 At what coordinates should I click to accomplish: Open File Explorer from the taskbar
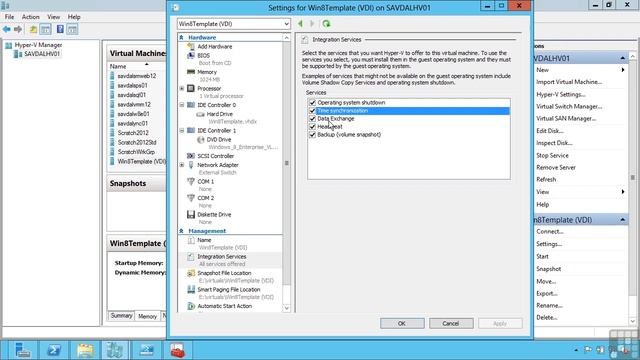coord(85,351)
